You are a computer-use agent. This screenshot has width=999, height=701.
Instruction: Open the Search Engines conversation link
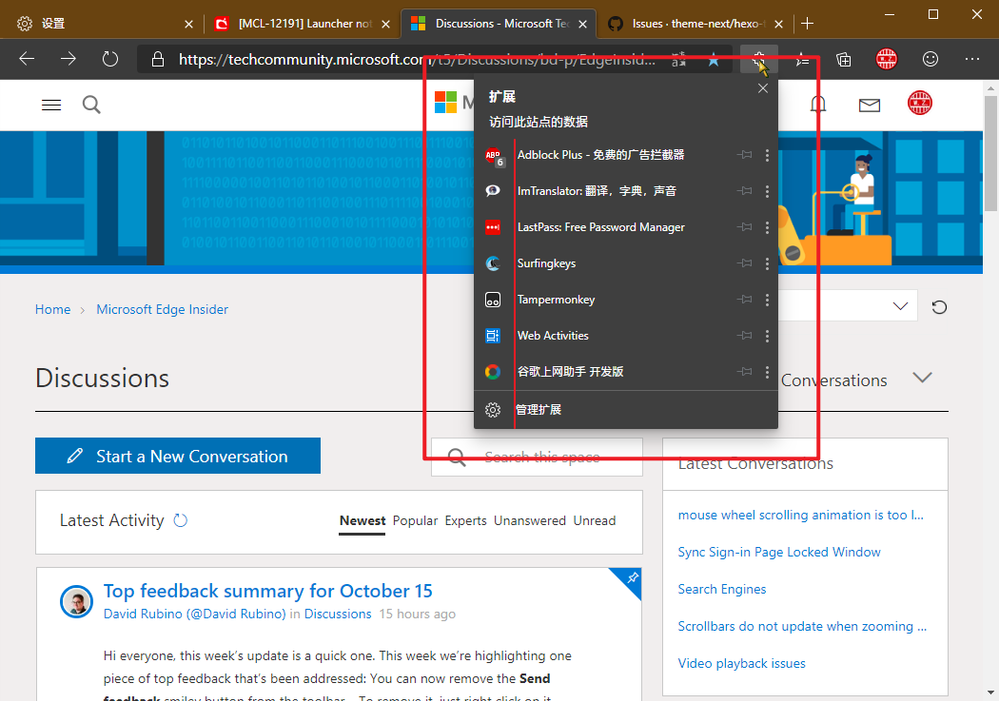(722, 589)
